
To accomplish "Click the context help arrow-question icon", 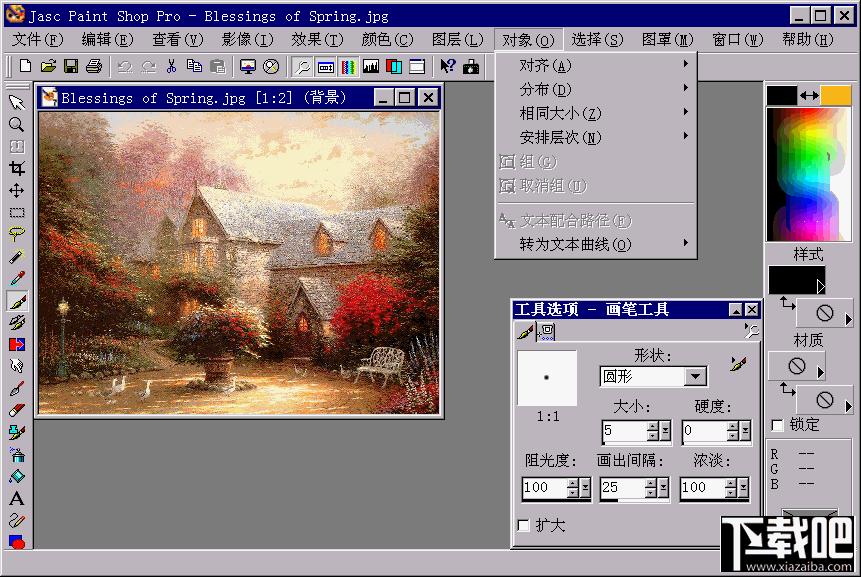I will point(448,66).
